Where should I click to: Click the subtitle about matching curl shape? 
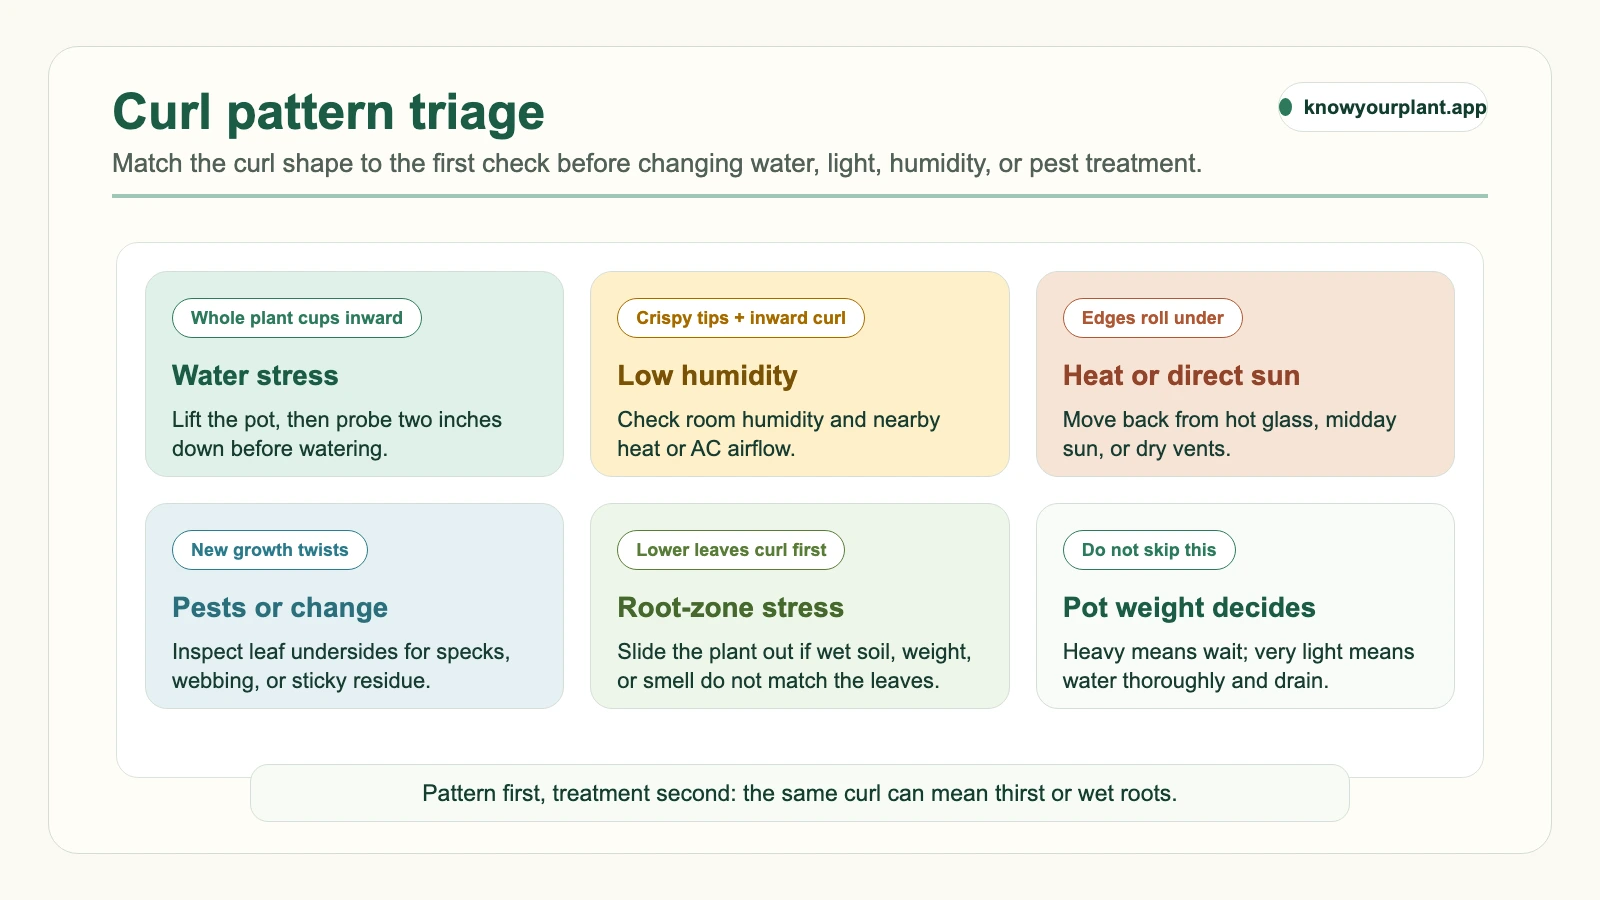[657, 164]
